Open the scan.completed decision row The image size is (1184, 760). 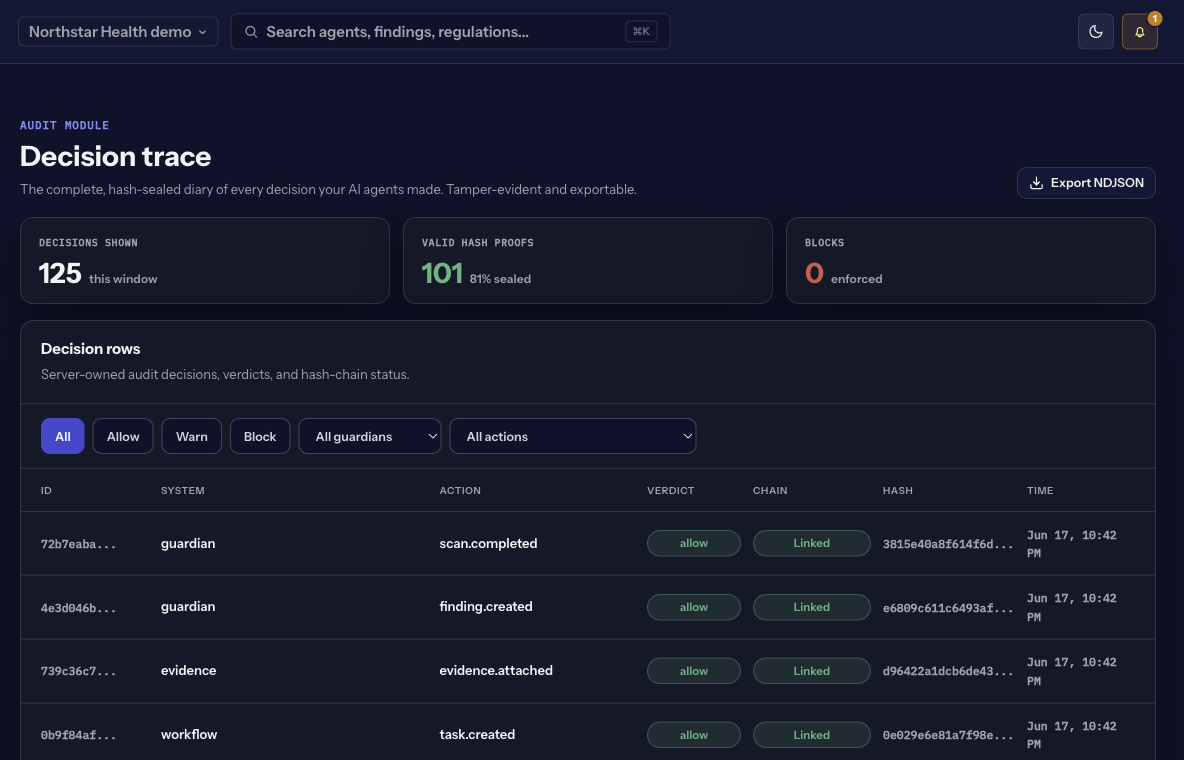587,544
